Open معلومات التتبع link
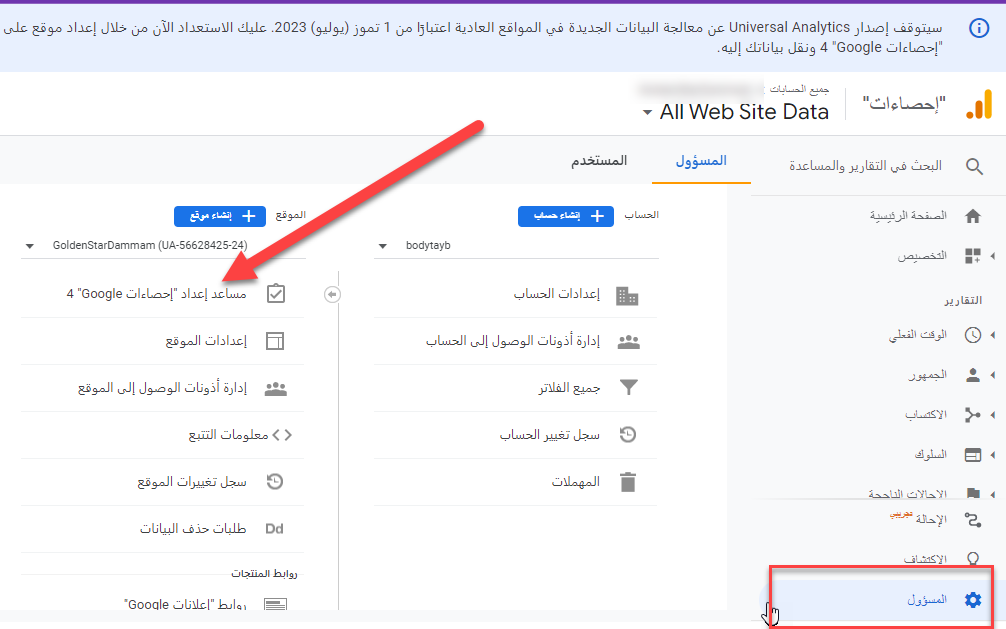The height and width of the screenshot is (629, 1006). coord(228,435)
